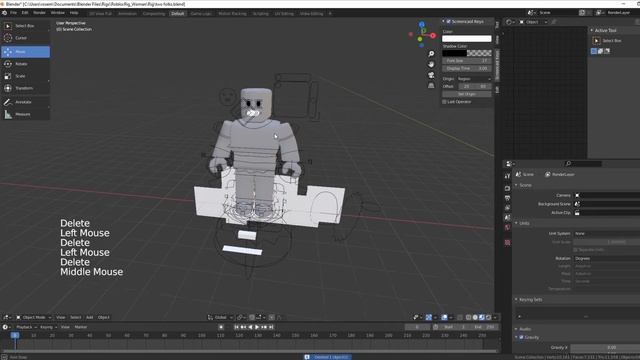Open the File menu

pos(13,13)
